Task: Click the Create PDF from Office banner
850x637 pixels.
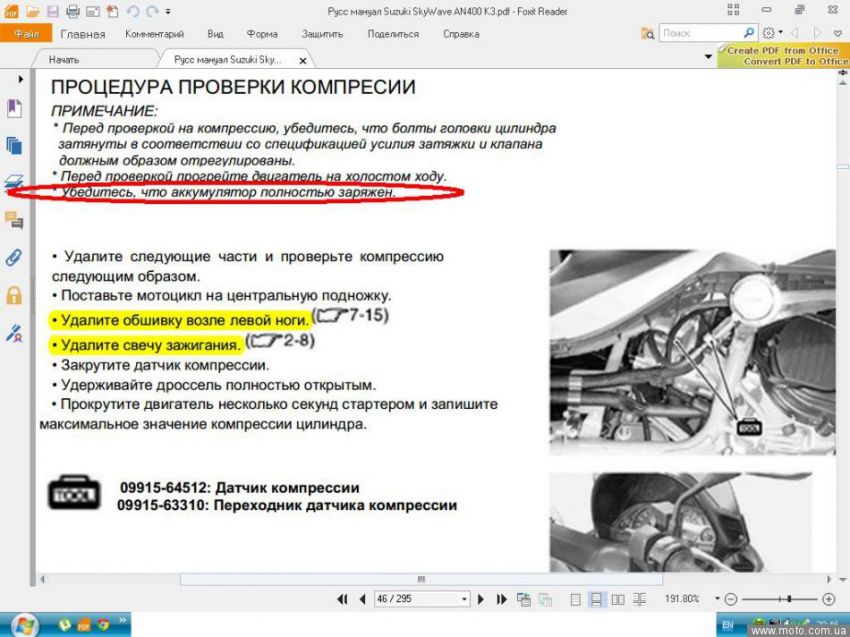Action: click(783, 56)
